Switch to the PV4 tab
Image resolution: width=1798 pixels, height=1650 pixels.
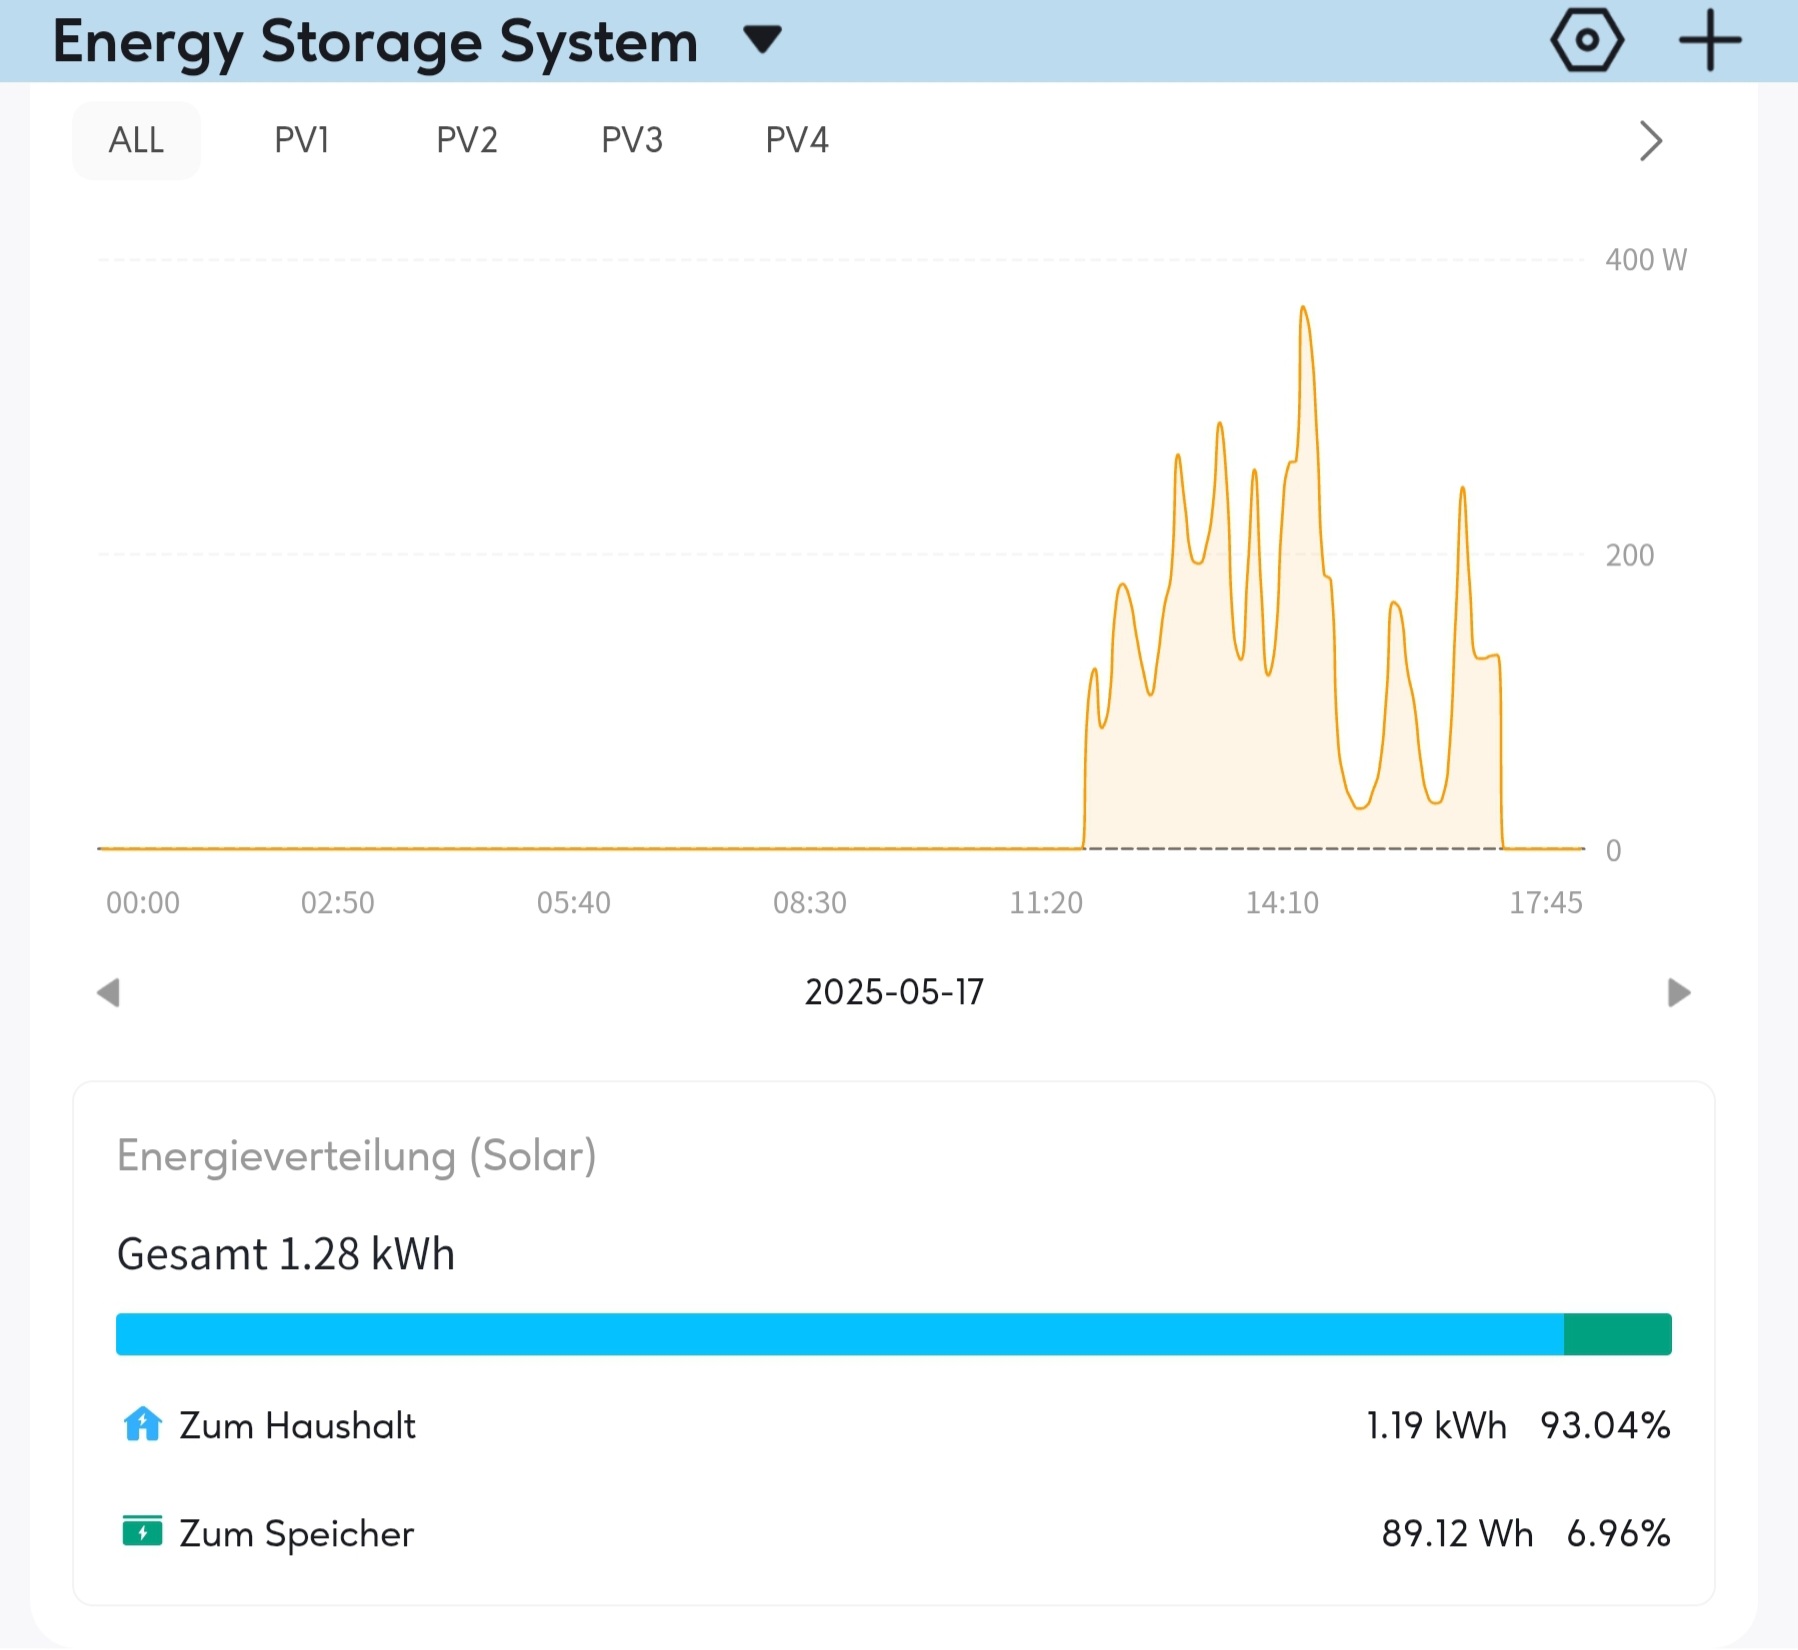(797, 140)
